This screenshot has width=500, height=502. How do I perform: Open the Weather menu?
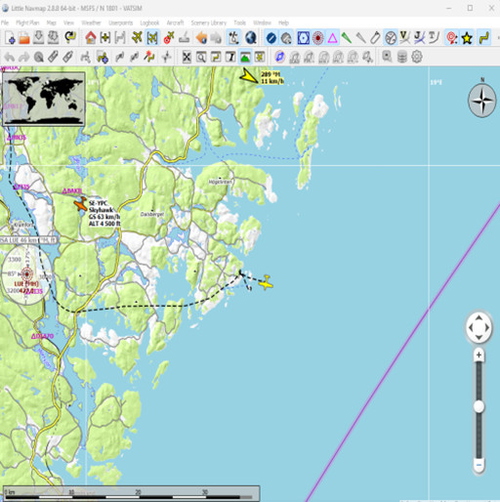pyautogui.click(x=91, y=23)
